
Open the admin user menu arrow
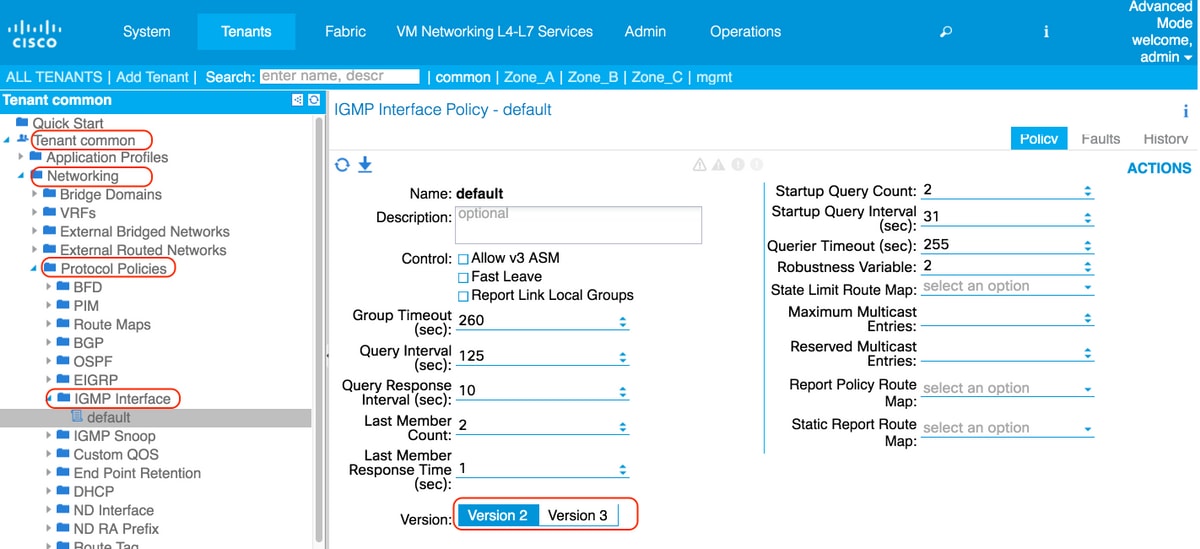tap(1187, 58)
